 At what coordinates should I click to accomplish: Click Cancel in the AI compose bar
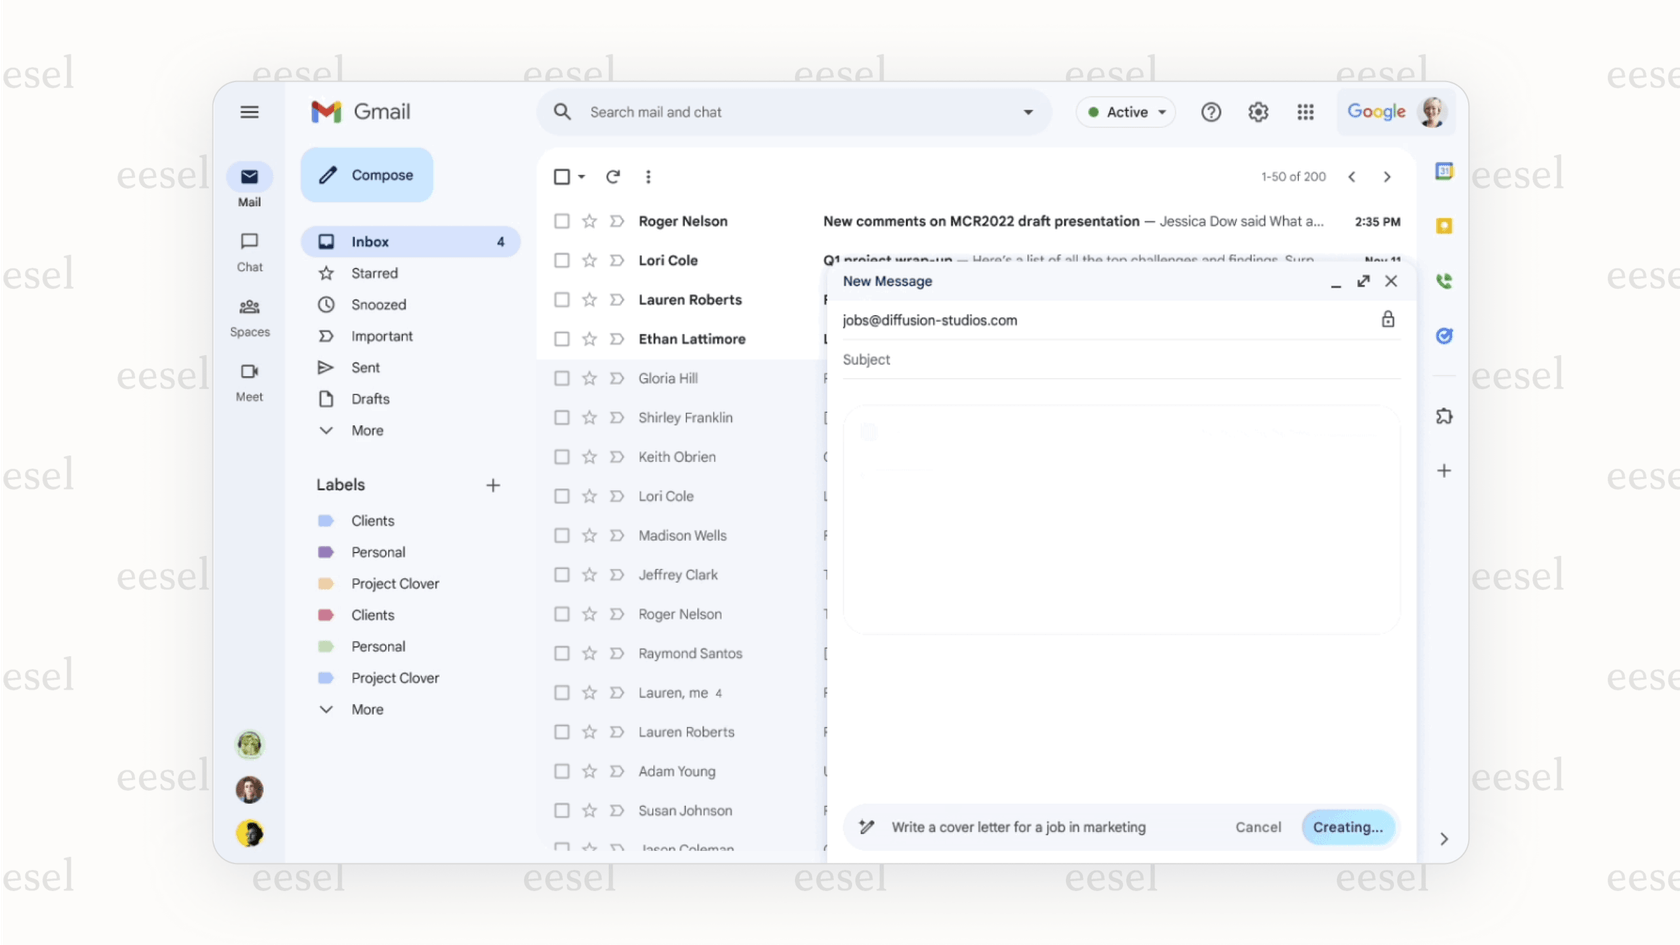(1258, 827)
